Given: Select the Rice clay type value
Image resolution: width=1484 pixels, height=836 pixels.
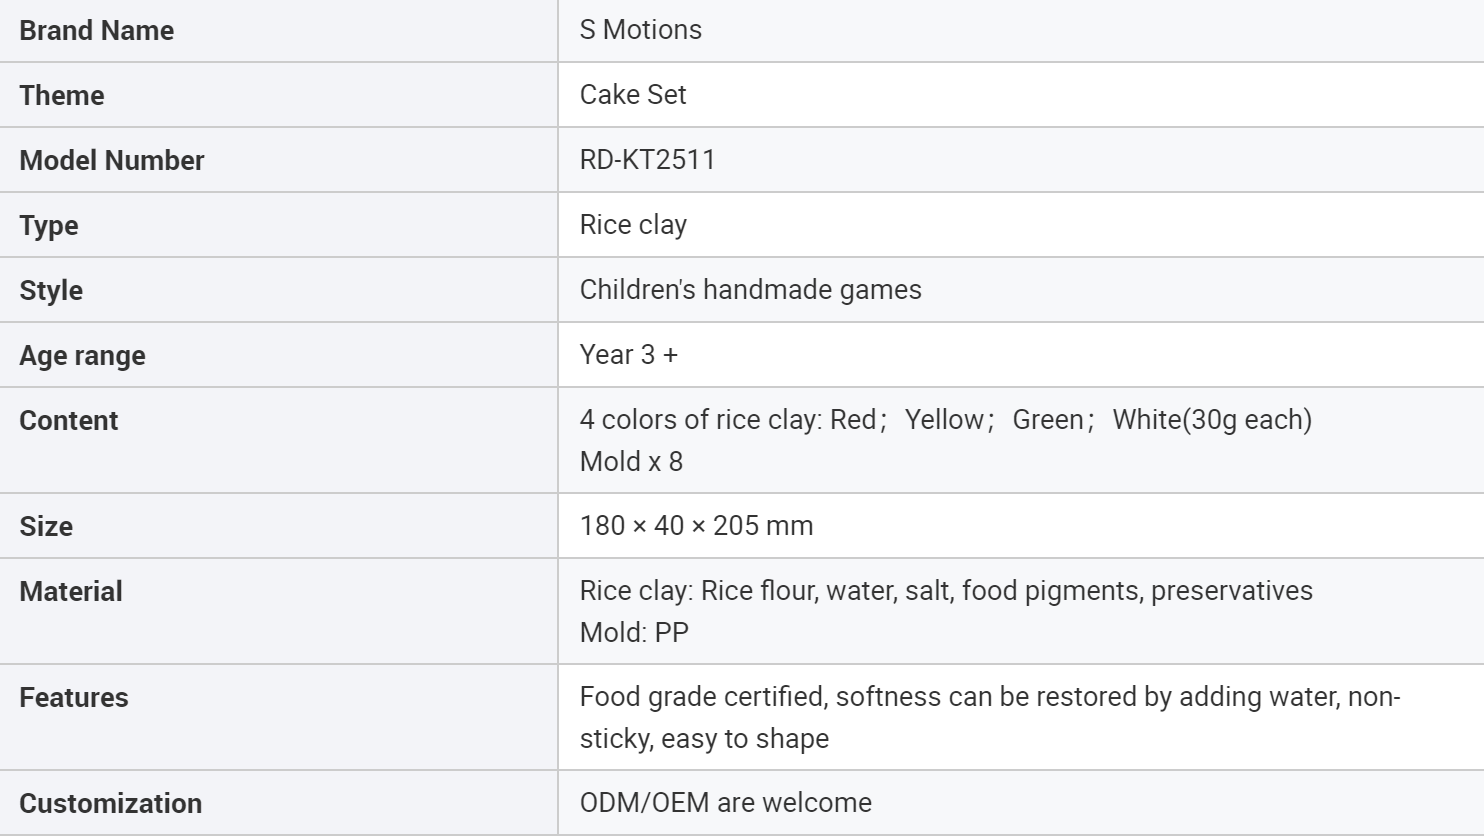Looking at the screenshot, I should point(633,225).
